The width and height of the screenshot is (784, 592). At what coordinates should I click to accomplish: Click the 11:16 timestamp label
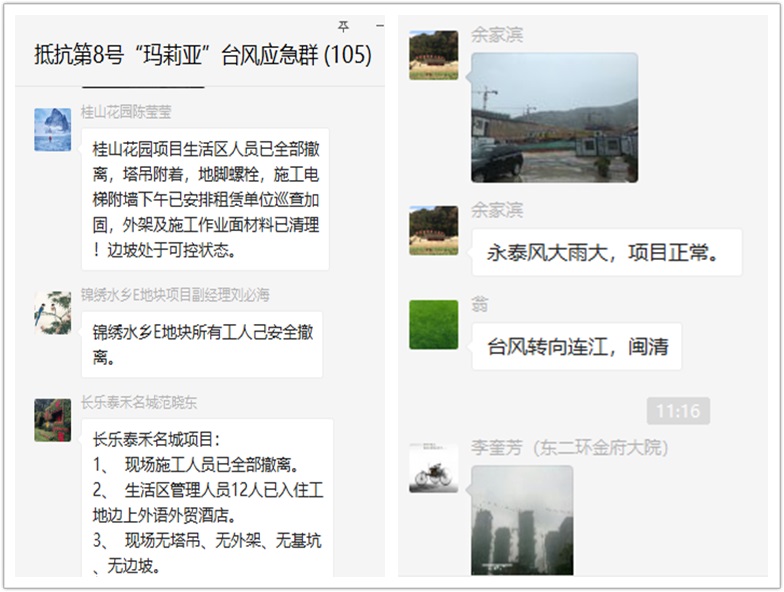[678, 411]
